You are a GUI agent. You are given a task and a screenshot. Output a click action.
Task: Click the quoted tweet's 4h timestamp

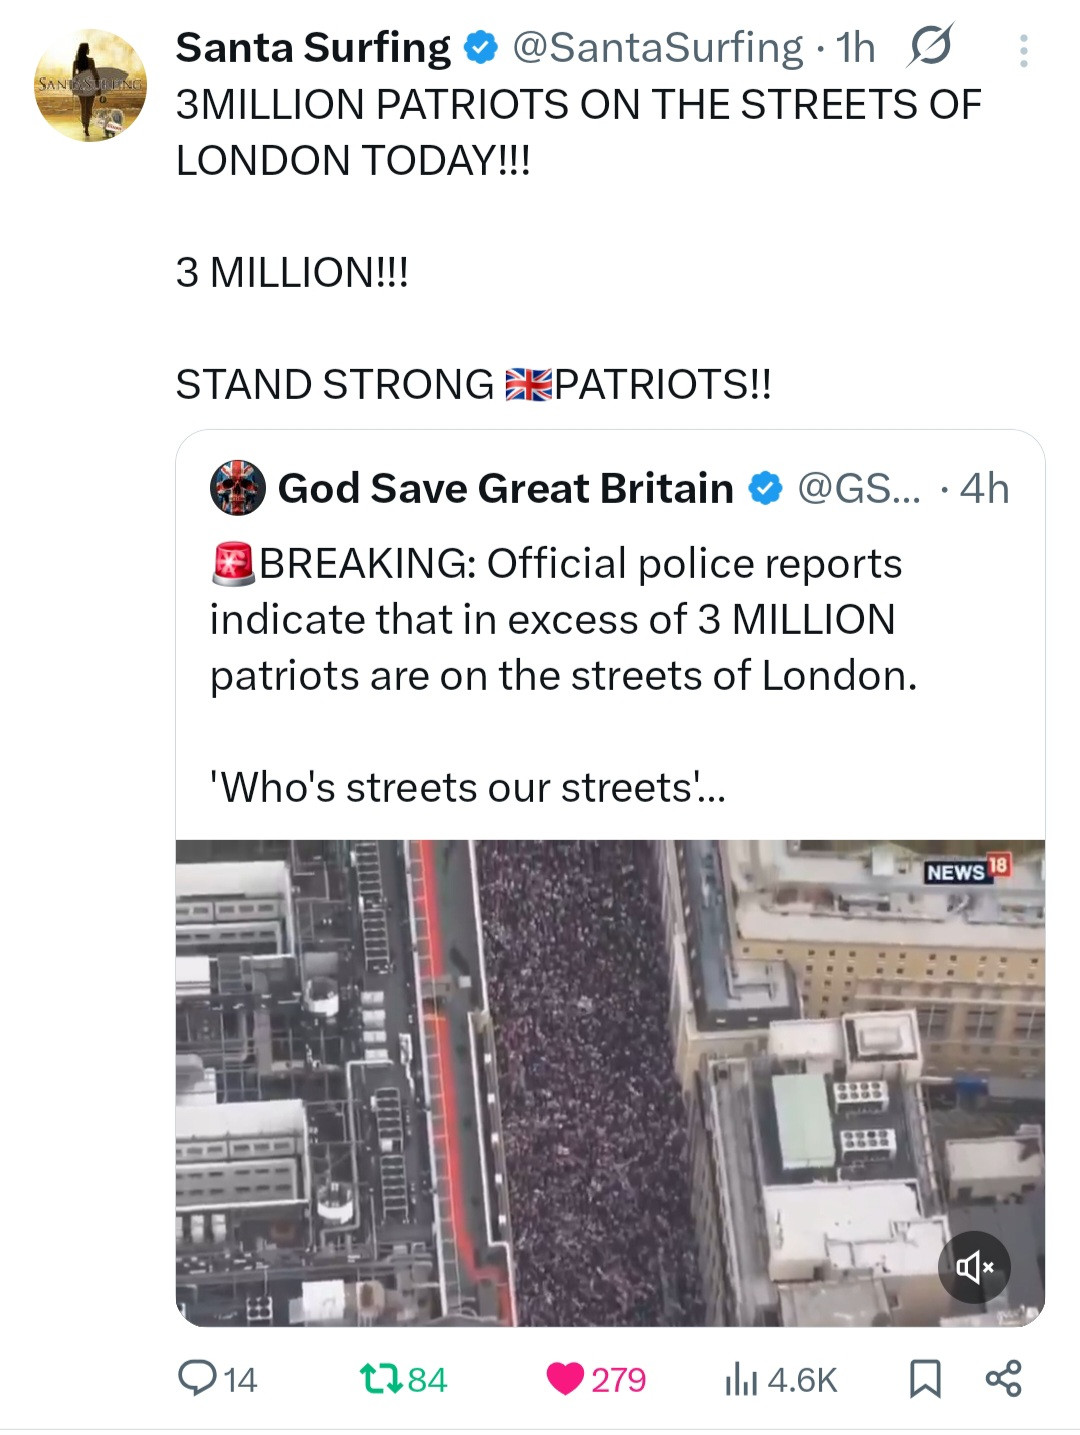(984, 488)
